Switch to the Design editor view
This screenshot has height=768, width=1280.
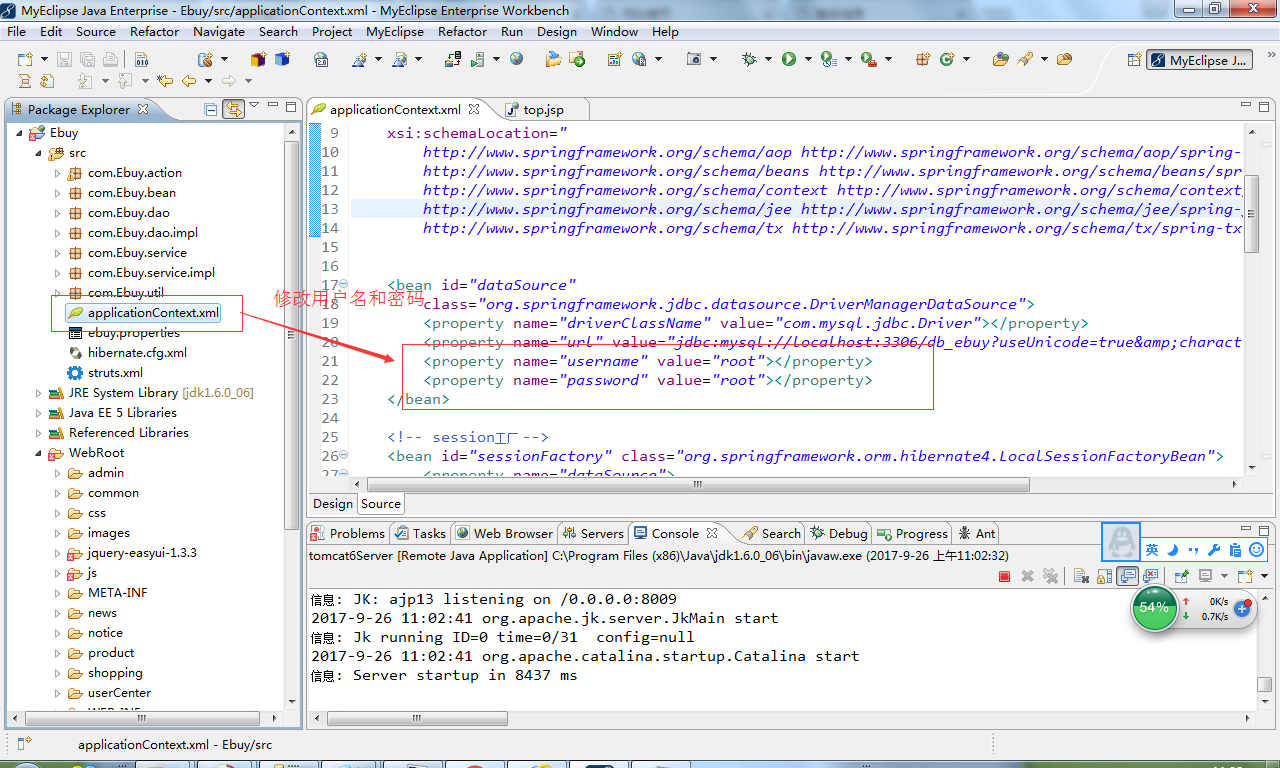[x=333, y=504]
